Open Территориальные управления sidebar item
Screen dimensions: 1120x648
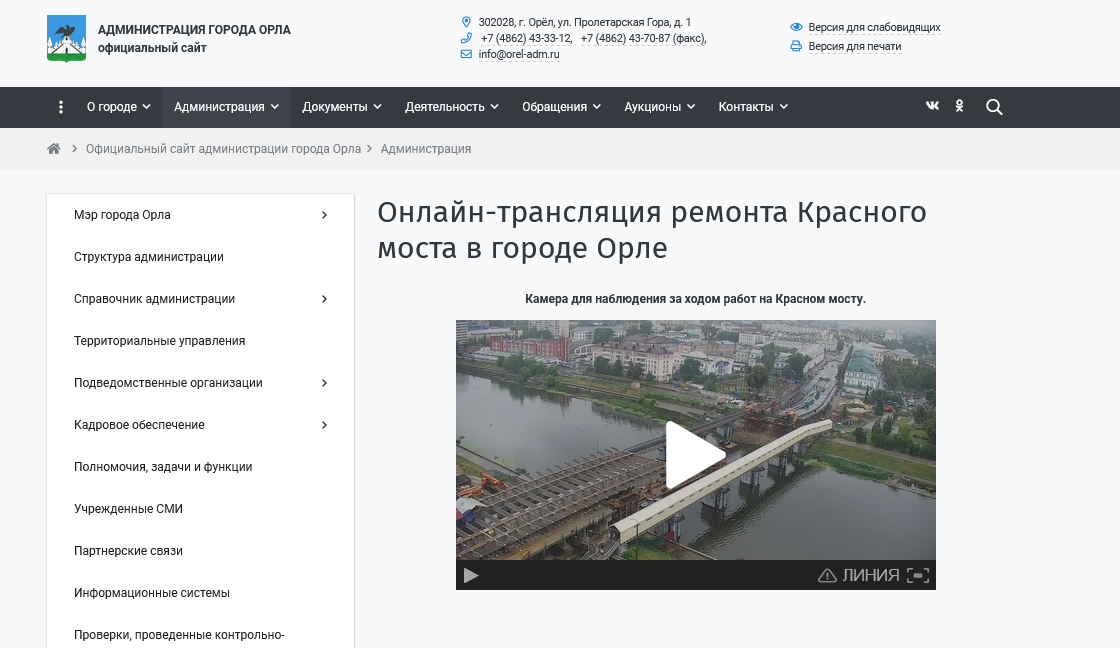159,341
